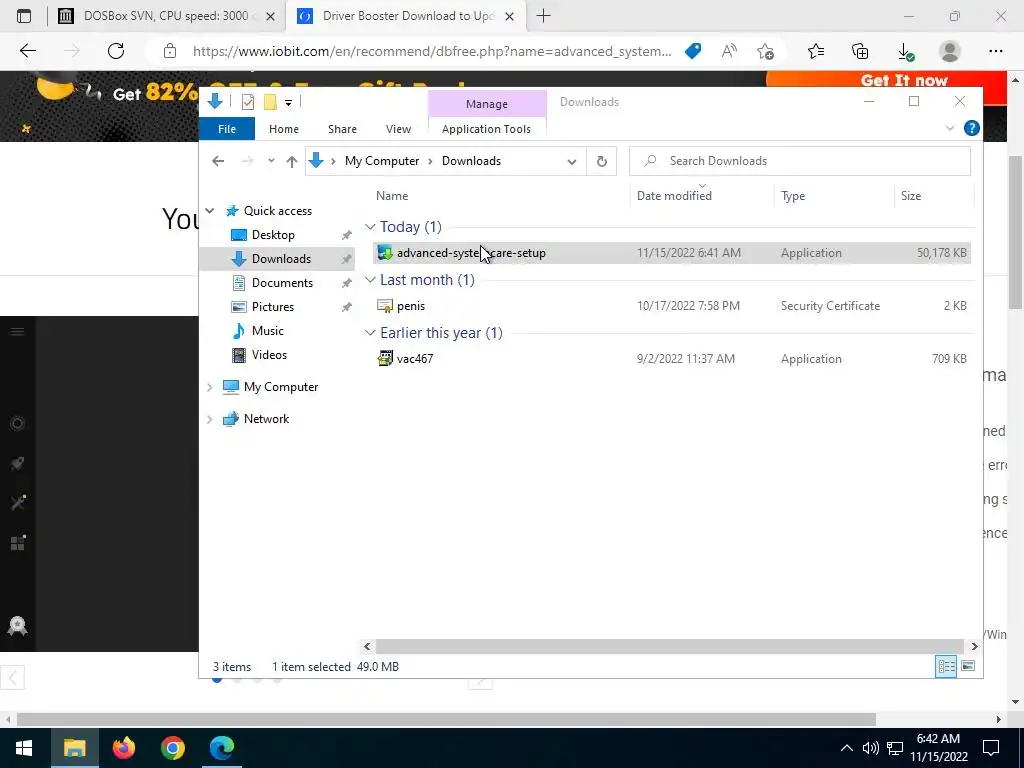The height and width of the screenshot is (768, 1024).
Task: Select the Application Tools tab
Action: [486, 129]
